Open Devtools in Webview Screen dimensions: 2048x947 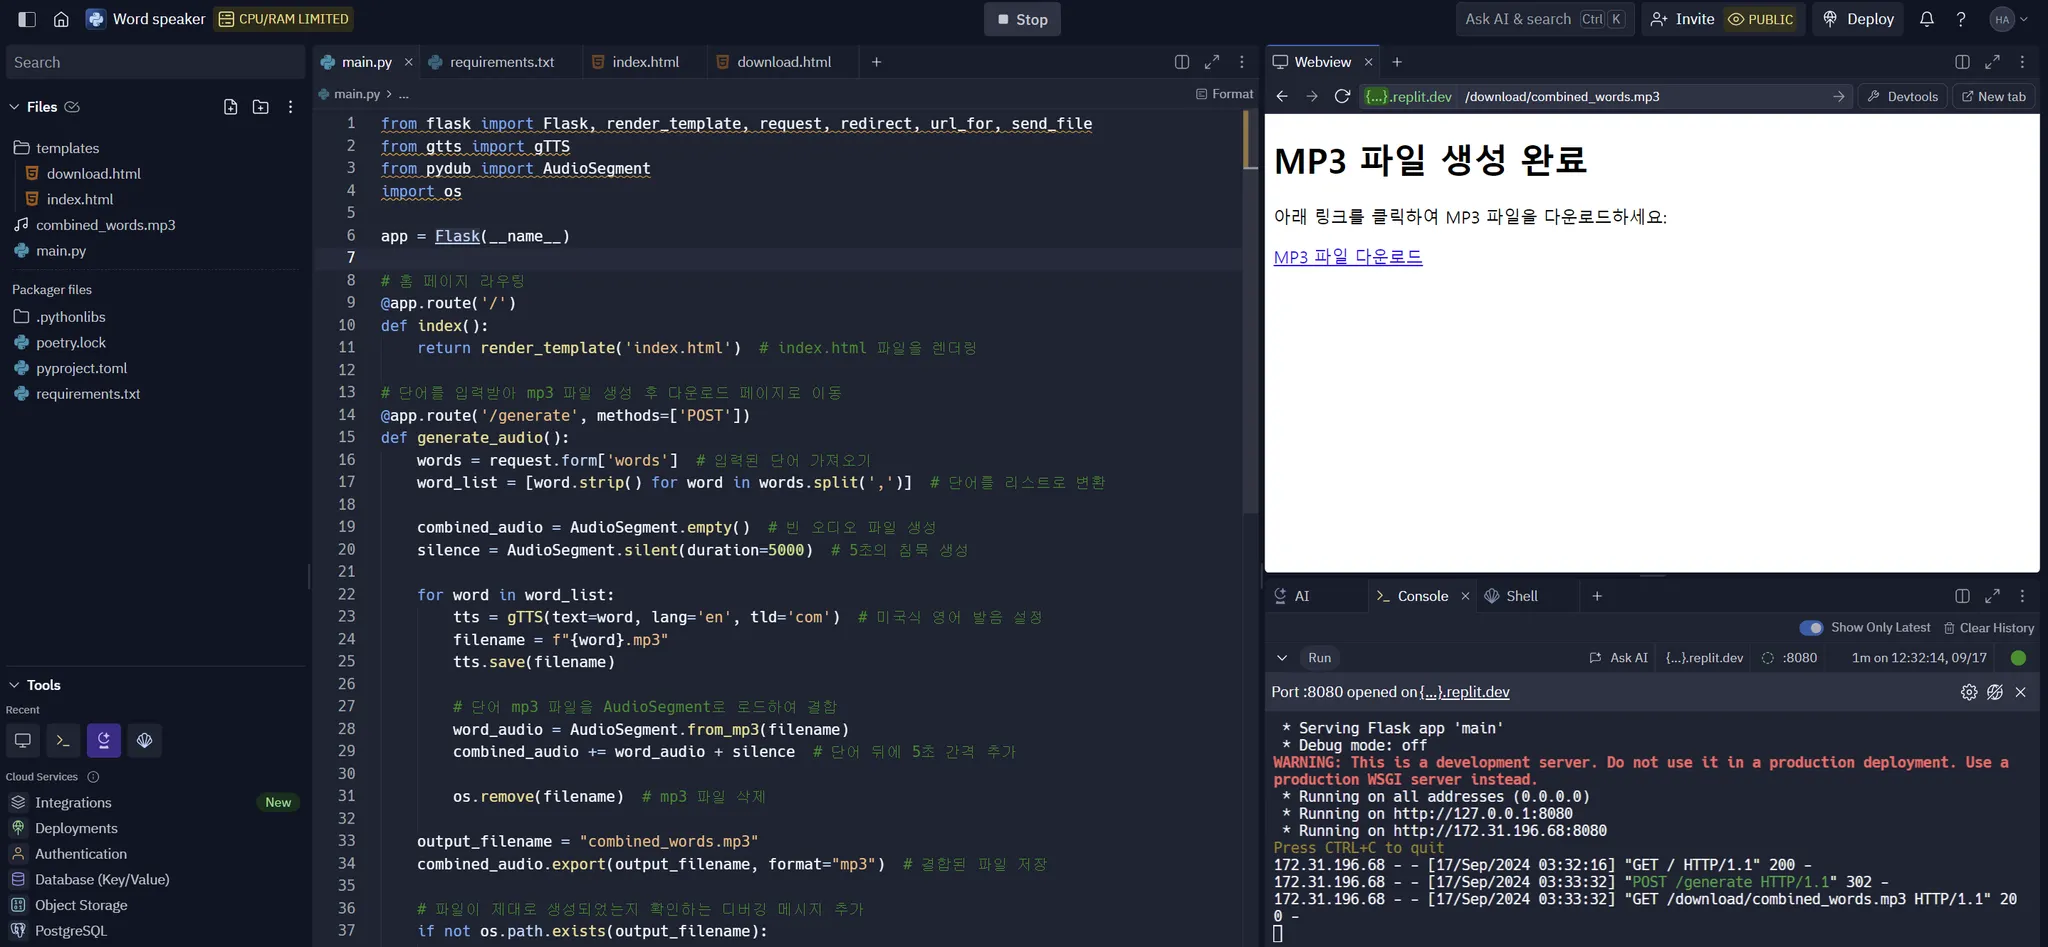(1902, 97)
